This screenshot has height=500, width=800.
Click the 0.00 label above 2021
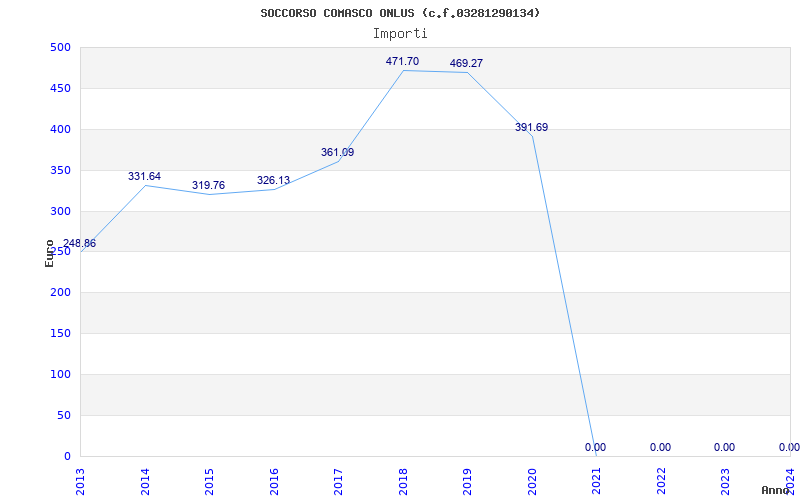[x=595, y=447]
